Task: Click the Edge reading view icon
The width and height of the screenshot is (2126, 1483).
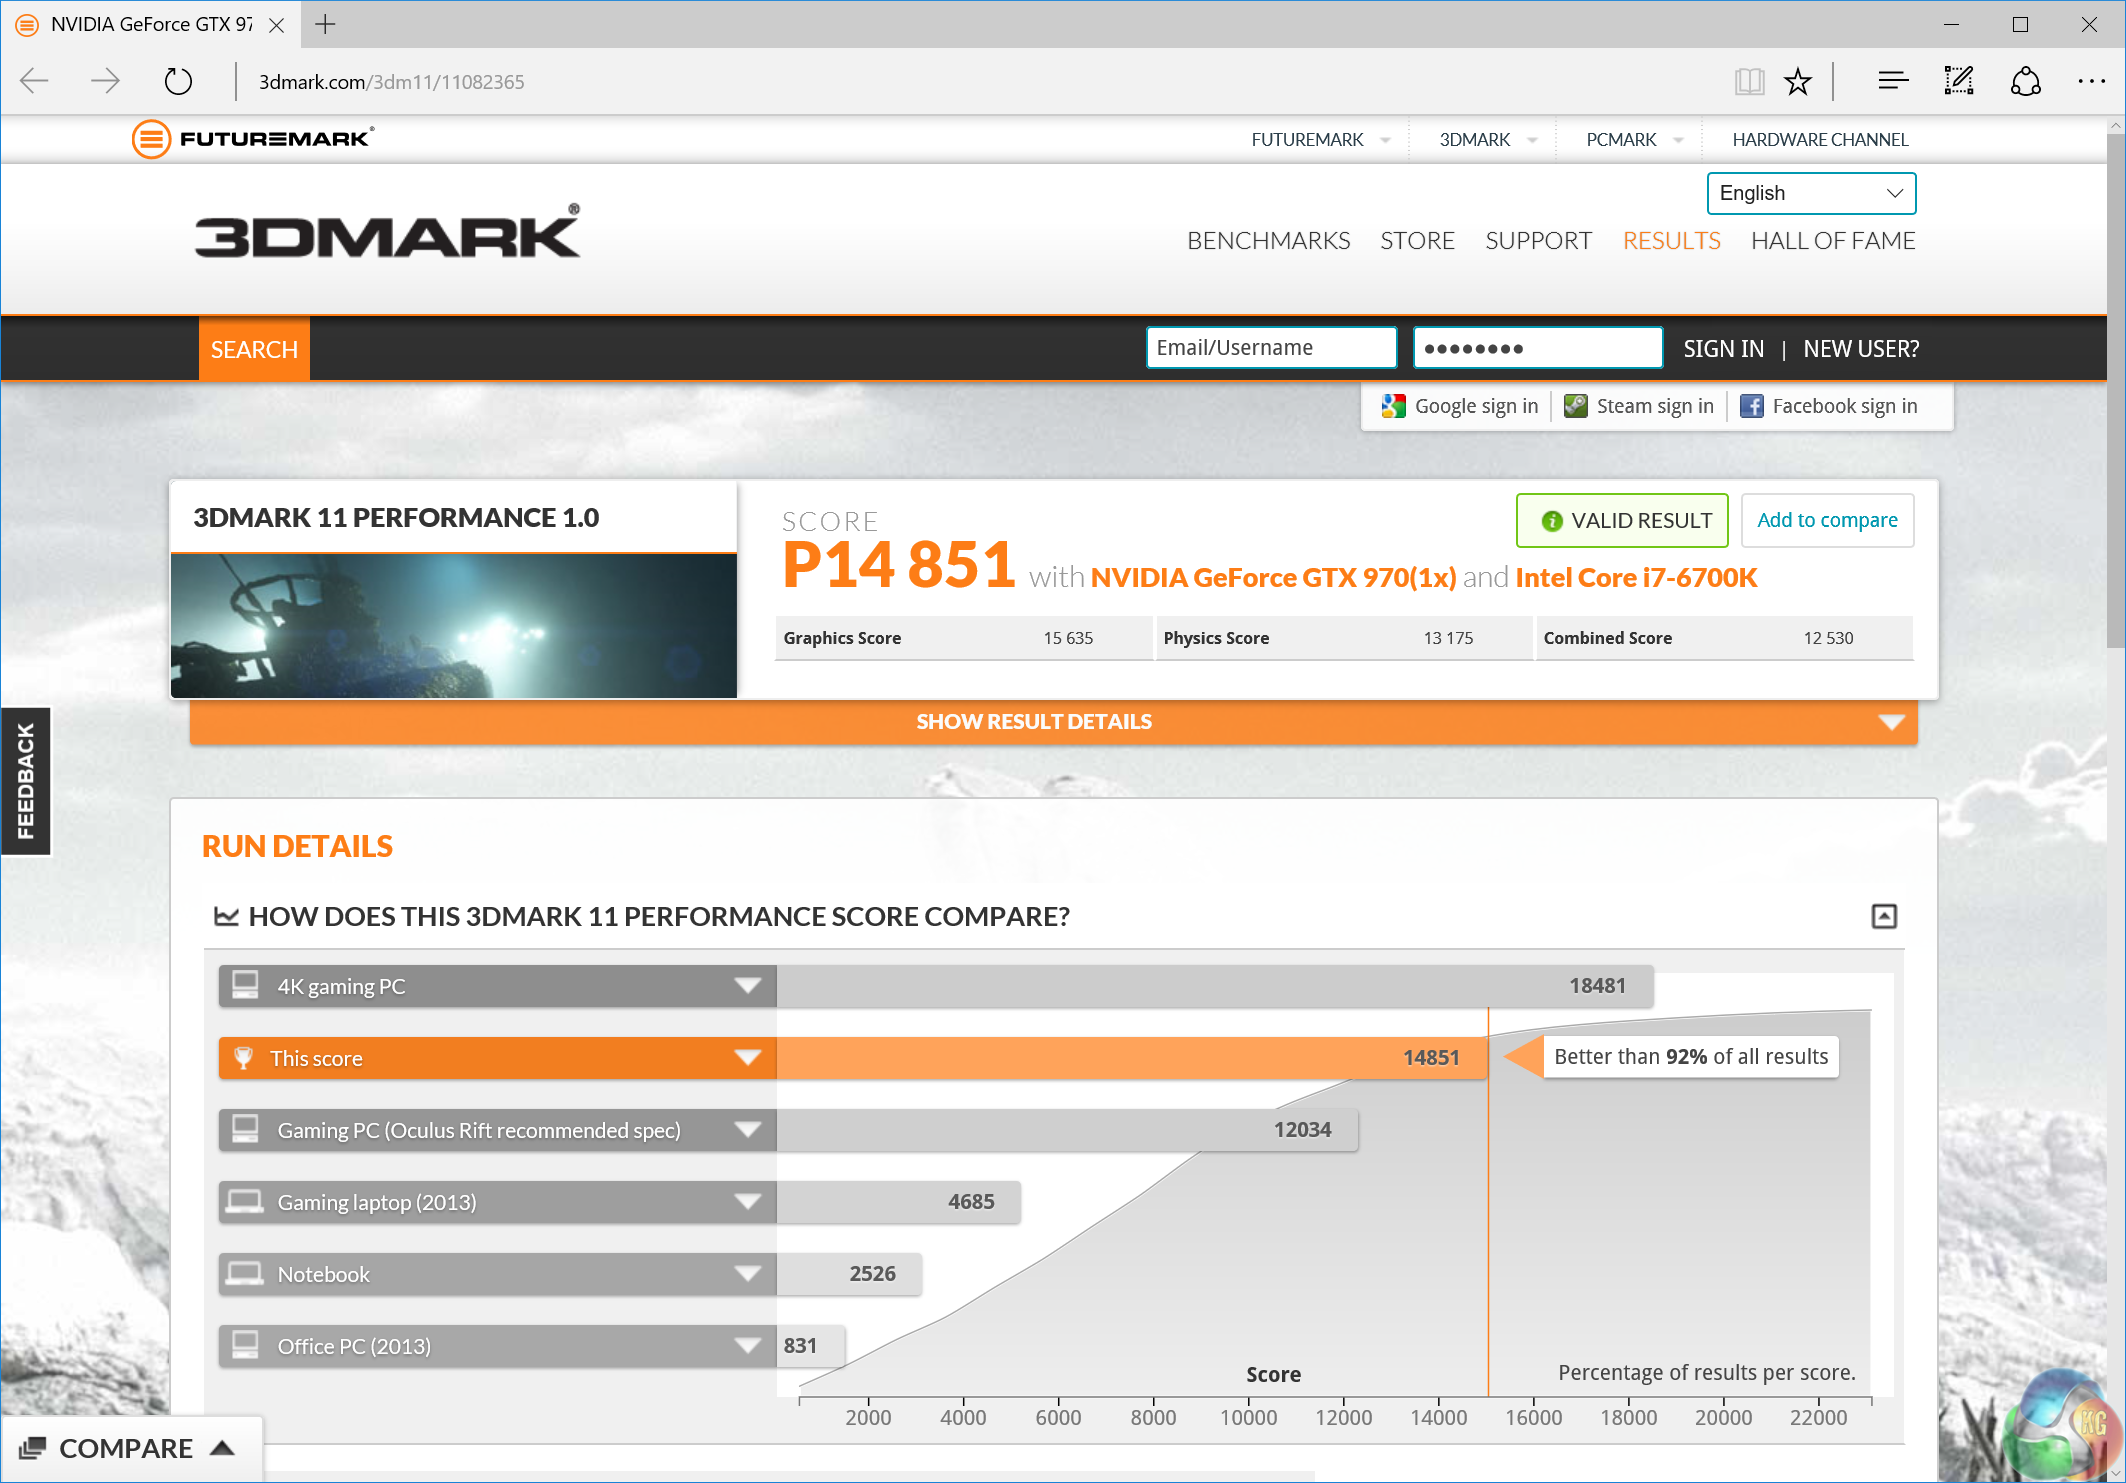Action: click(x=1749, y=81)
